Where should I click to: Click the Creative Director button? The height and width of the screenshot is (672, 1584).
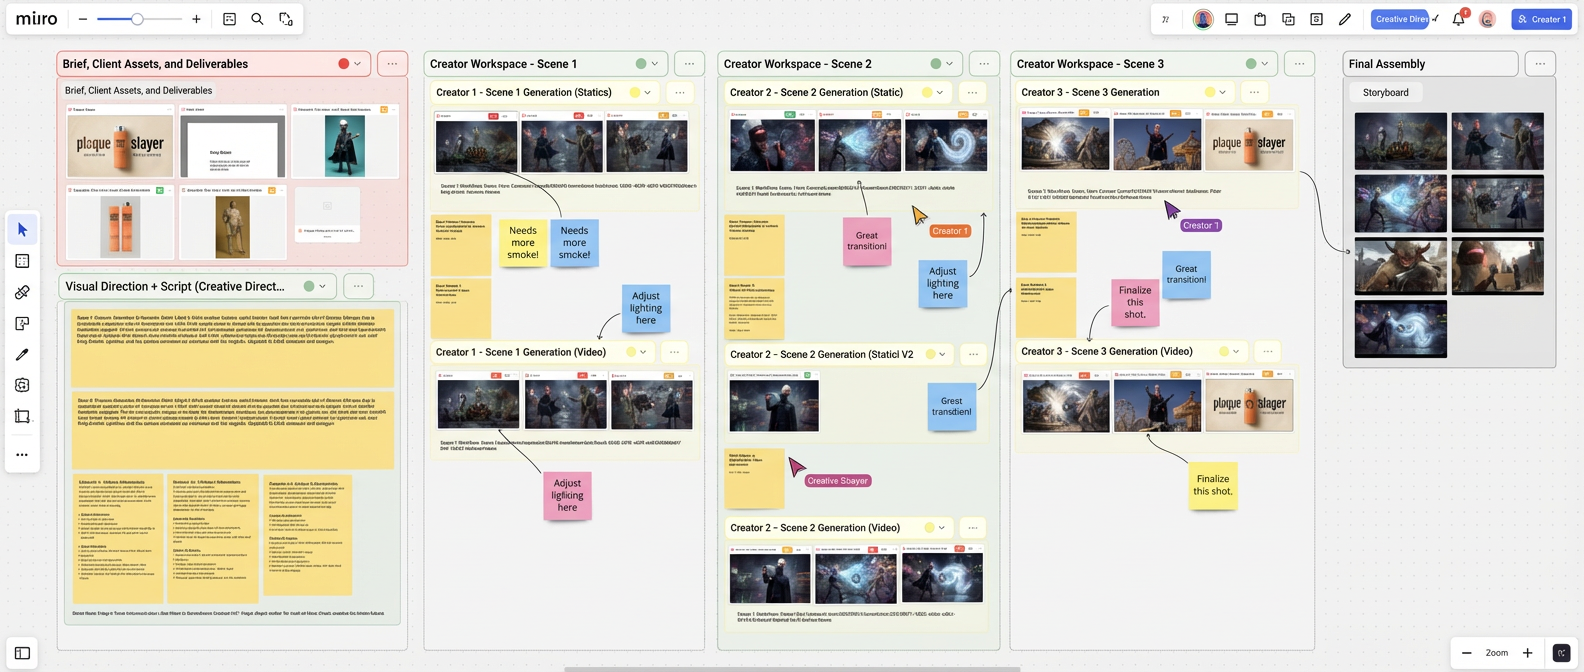pos(1400,19)
